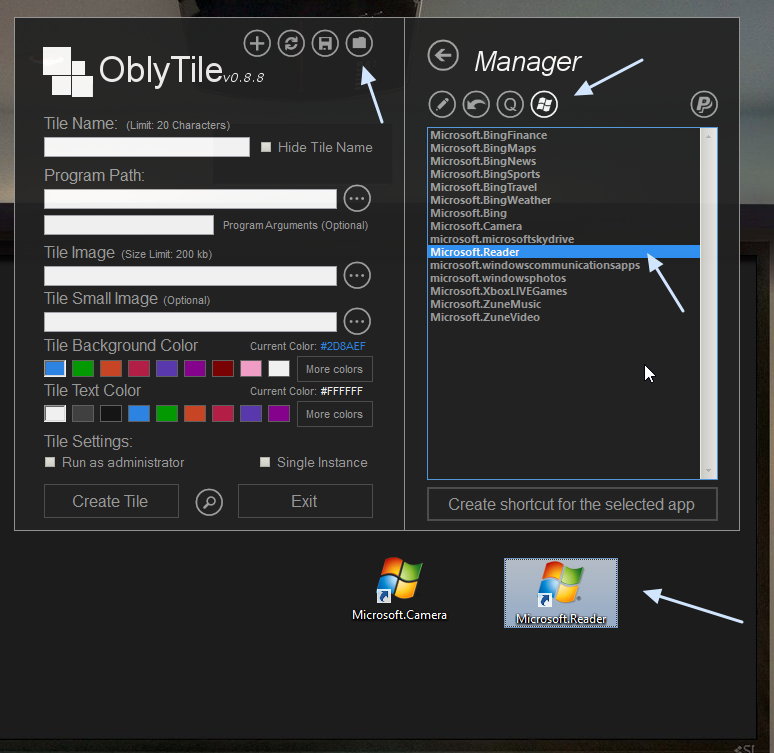The image size is (774, 753).
Task: Click the pencil edit icon in Manager
Action: (x=442, y=104)
